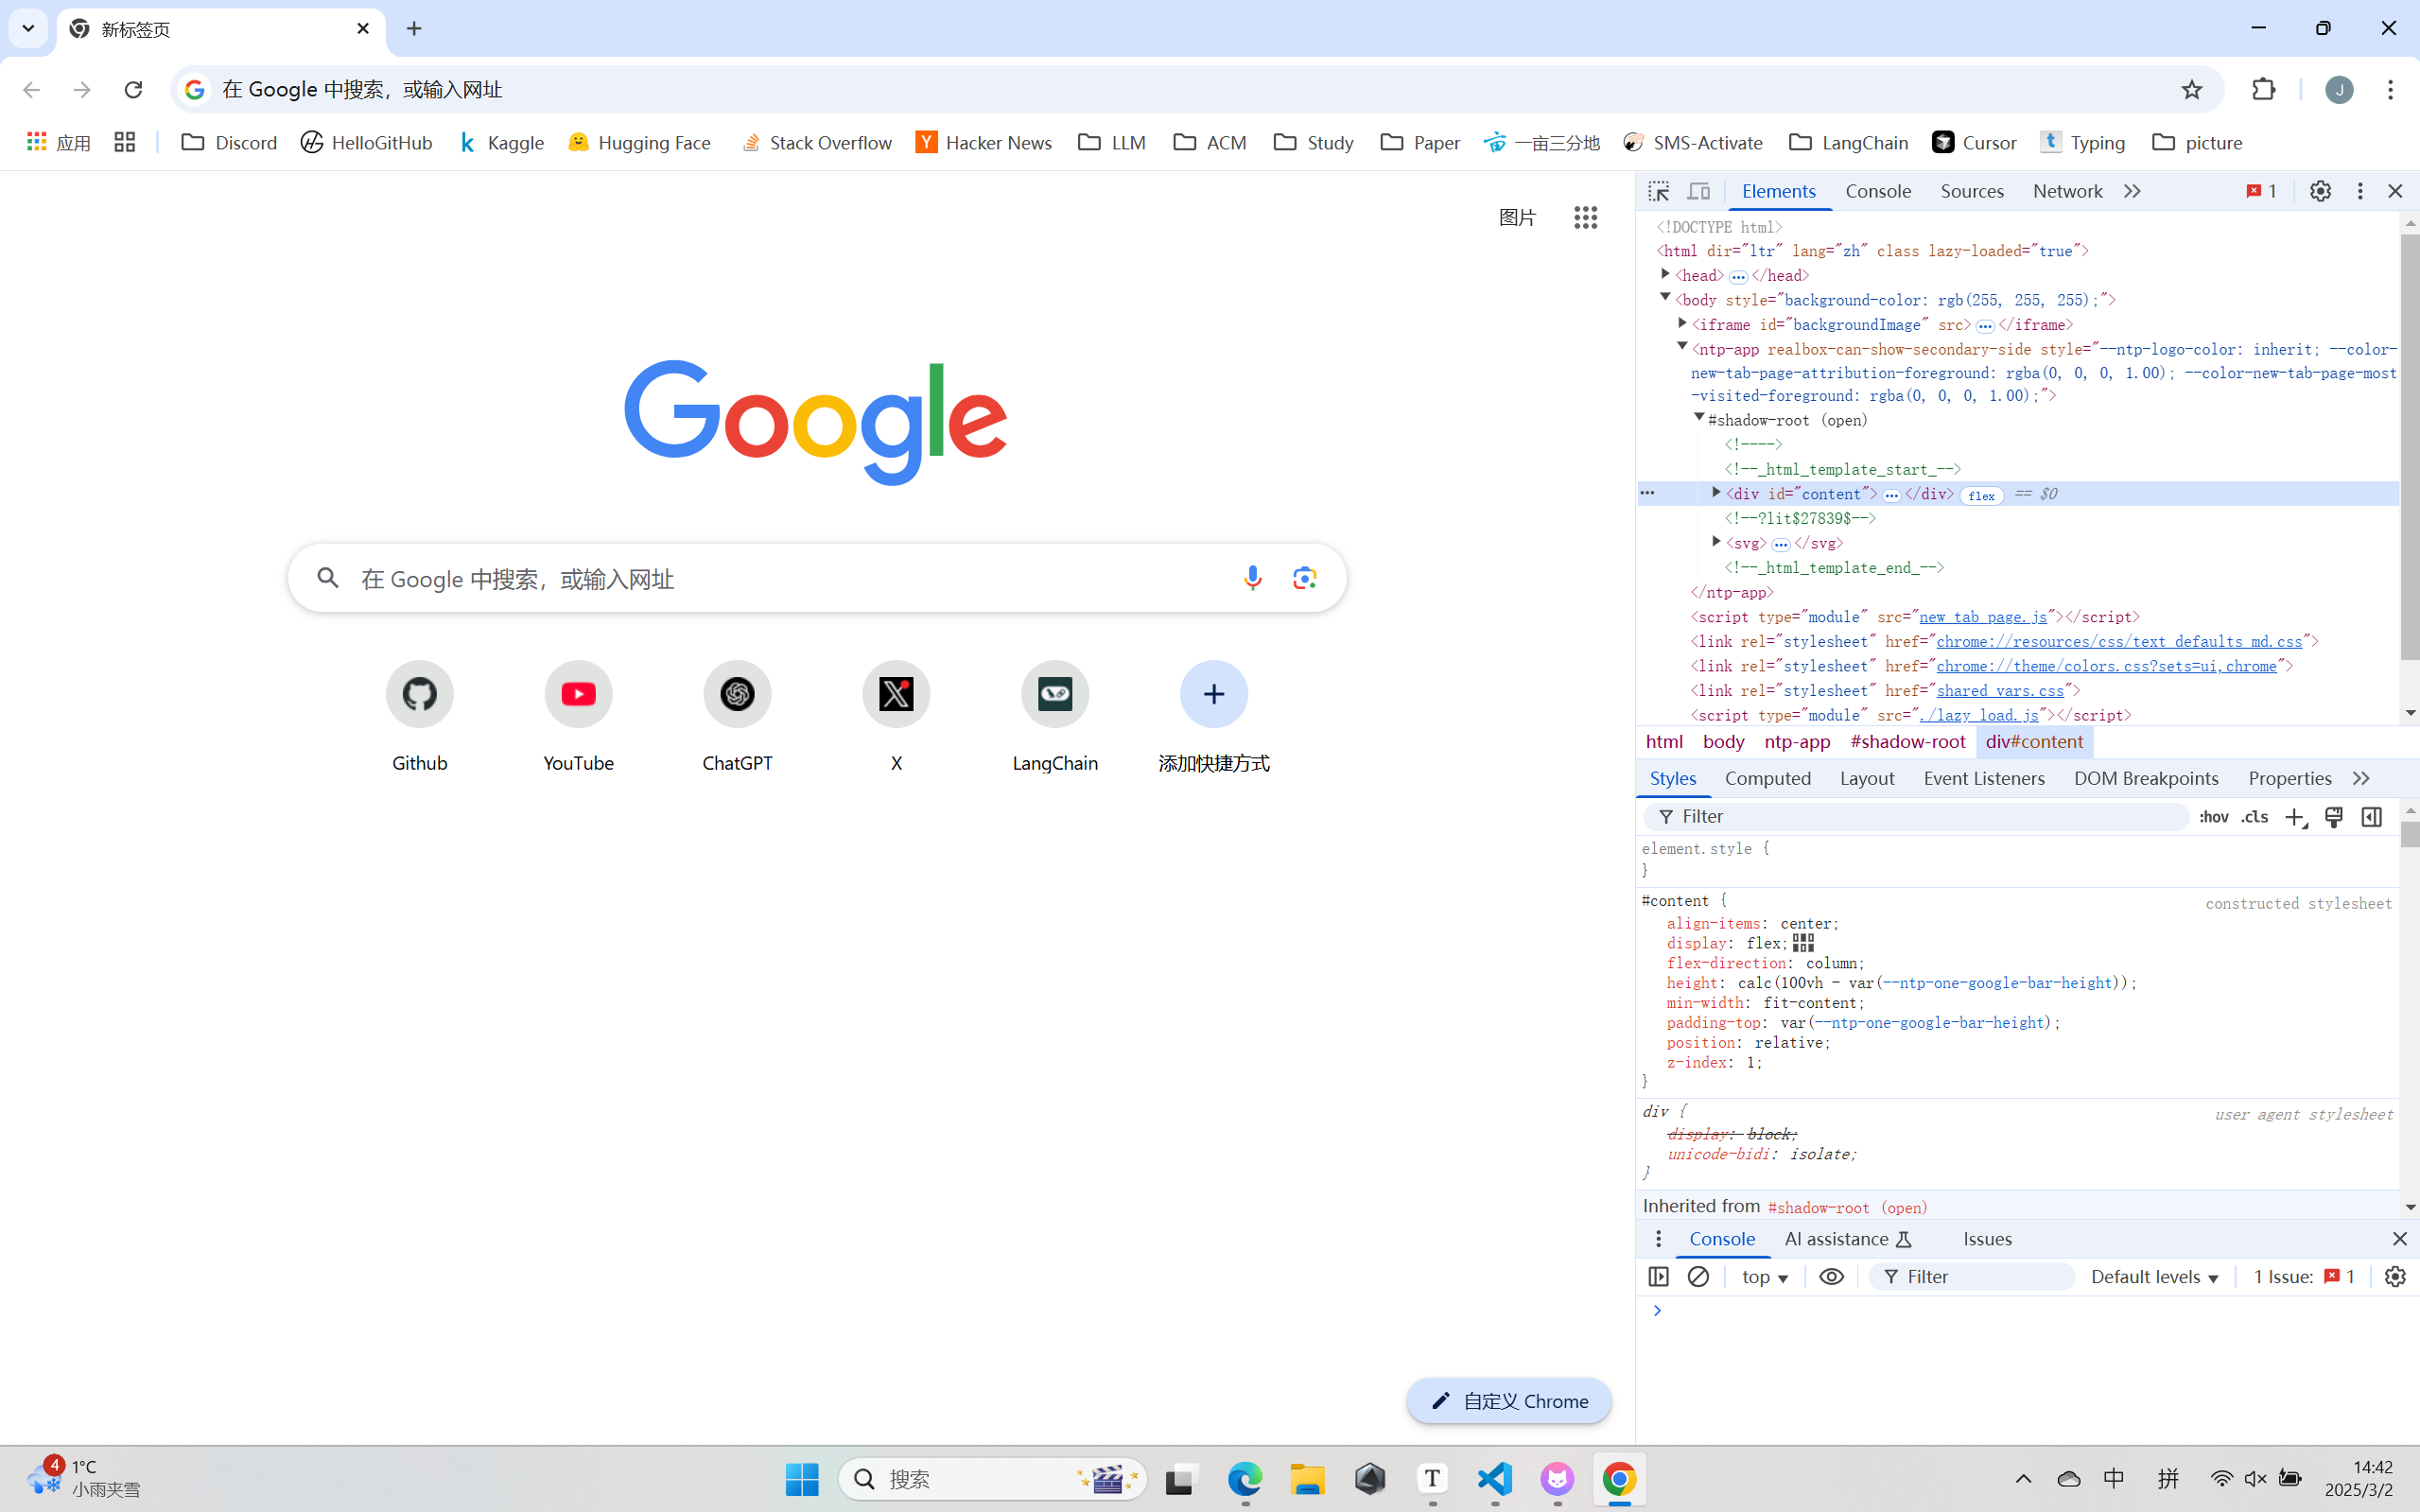Select the Inspect element tool
Viewport: 2420px width, 1512px height.
[1657, 190]
